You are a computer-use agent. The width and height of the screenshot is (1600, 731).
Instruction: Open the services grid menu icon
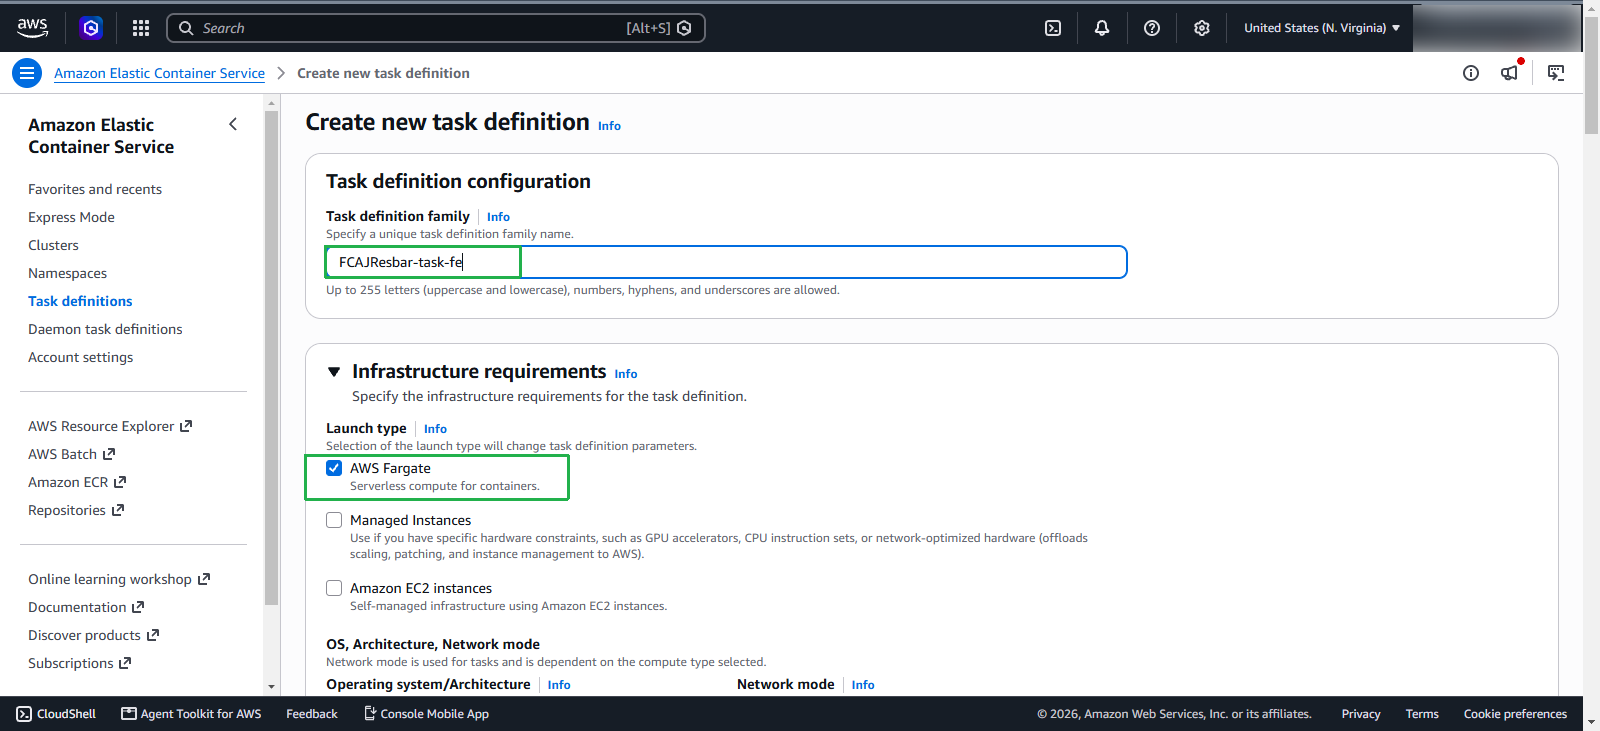click(141, 28)
